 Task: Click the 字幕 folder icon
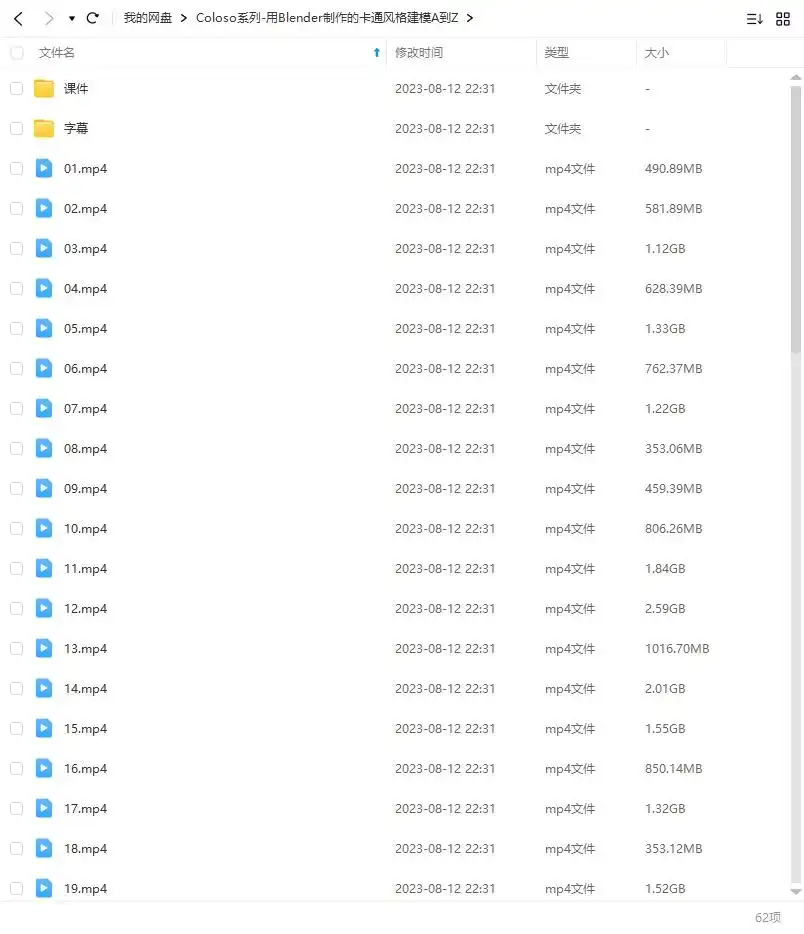44,129
